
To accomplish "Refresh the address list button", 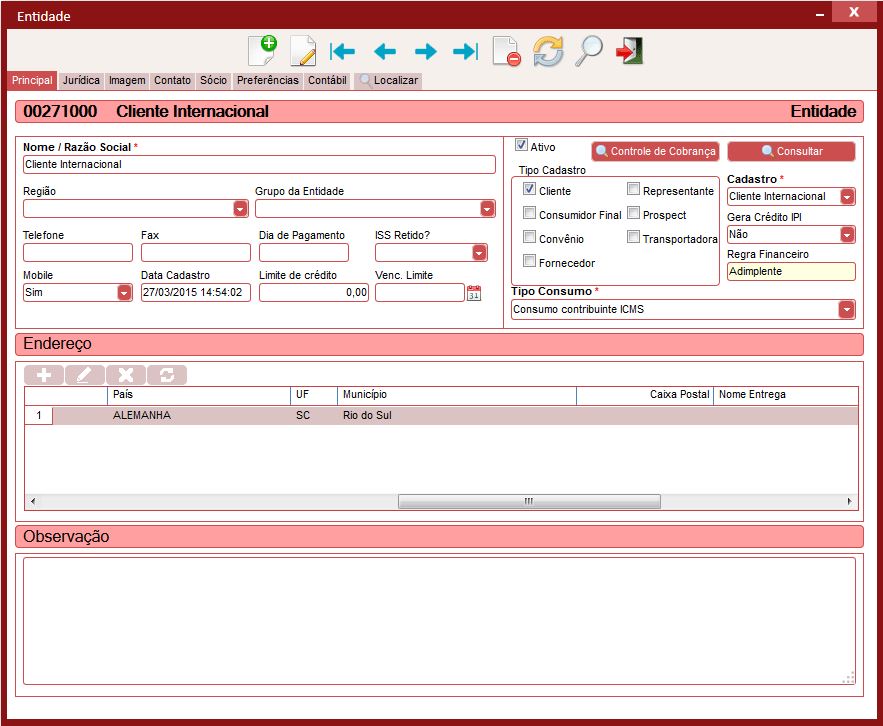I will click(167, 375).
